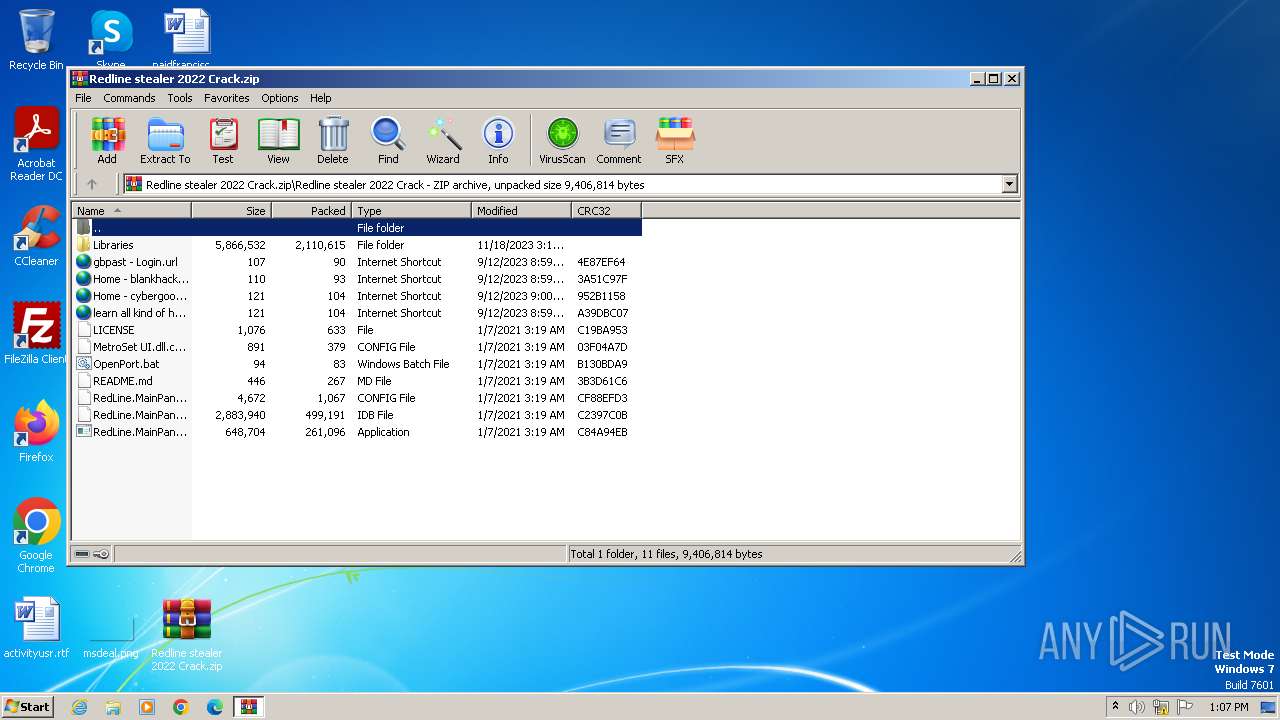The width and height of the screenshot is (1280, 720).
Task: Select the RedLine.MainPan Application file
Action: [357, 432]
